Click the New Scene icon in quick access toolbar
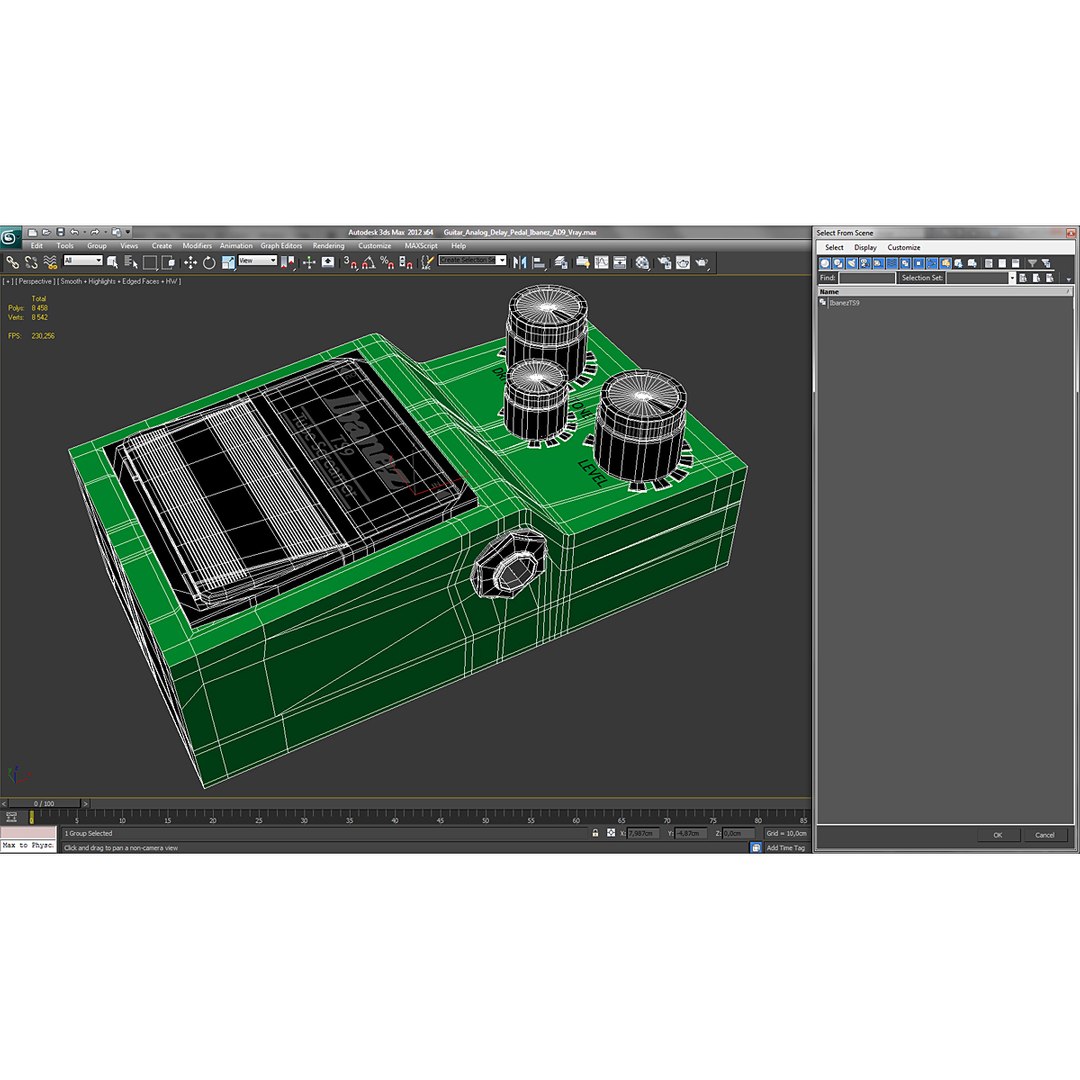 32,232
